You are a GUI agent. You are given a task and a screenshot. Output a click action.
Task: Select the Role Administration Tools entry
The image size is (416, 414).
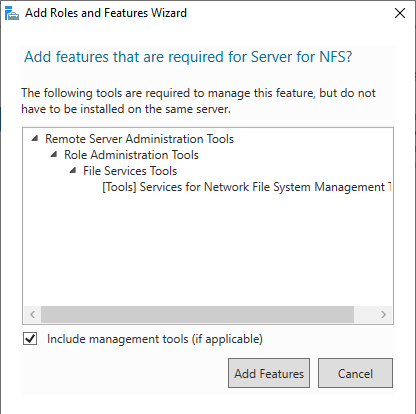pyautogui.click(x=131, y=155)
